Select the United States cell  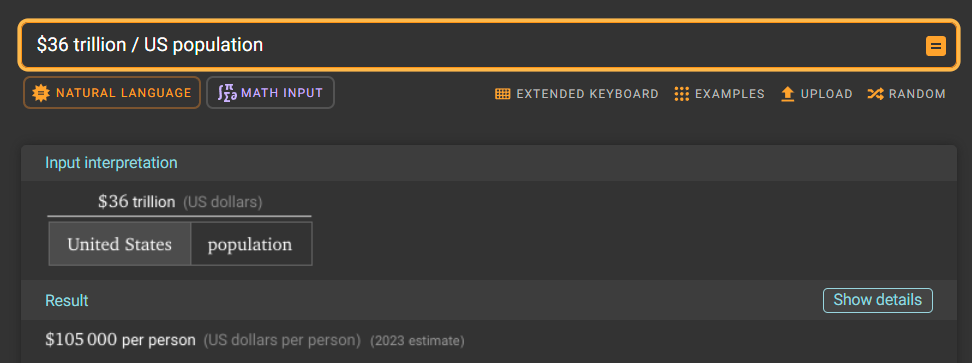pos(120,244)
